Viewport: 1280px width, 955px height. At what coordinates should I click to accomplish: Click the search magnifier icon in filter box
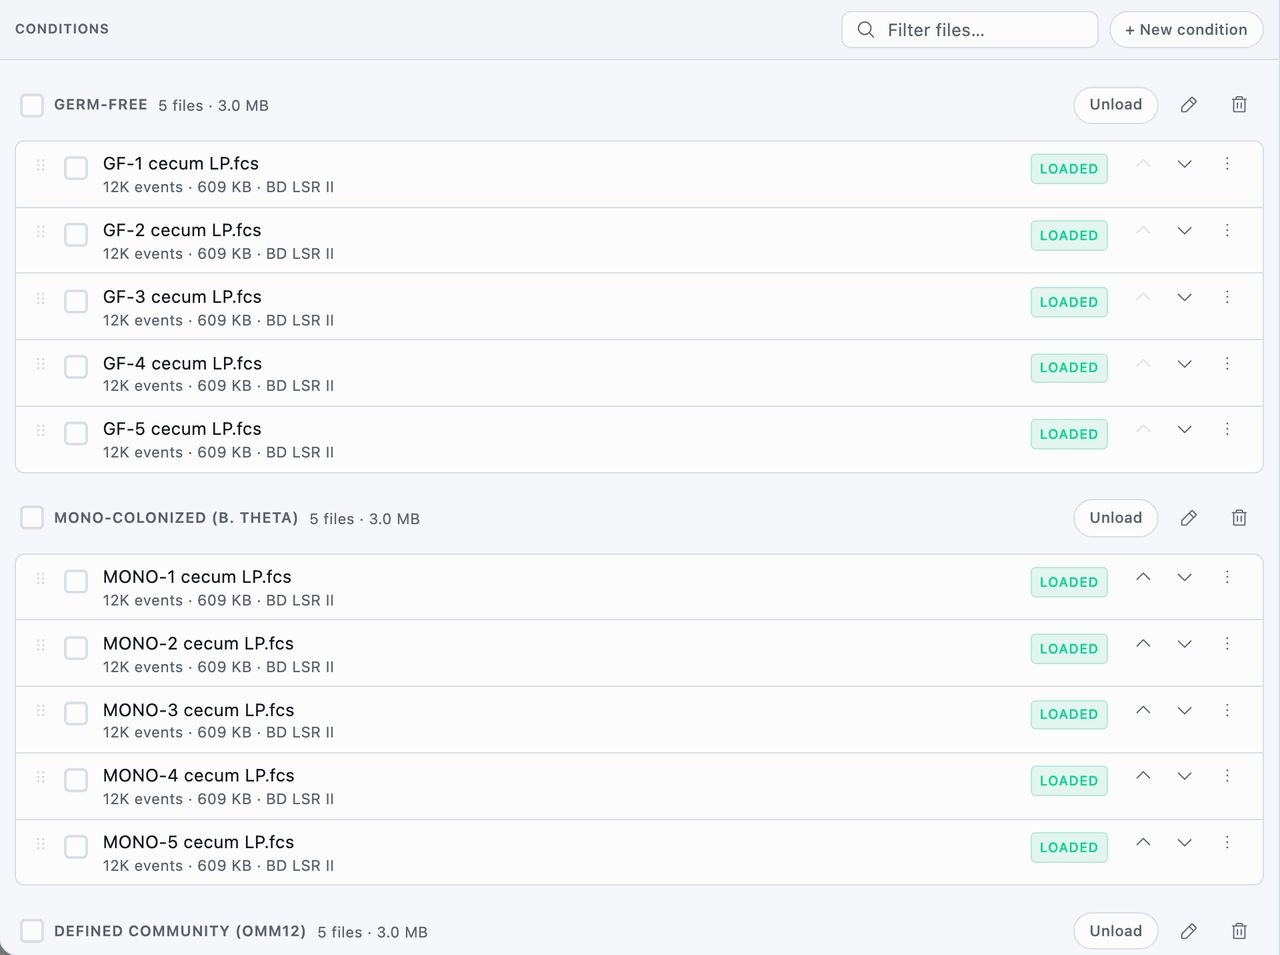[866, 30]
